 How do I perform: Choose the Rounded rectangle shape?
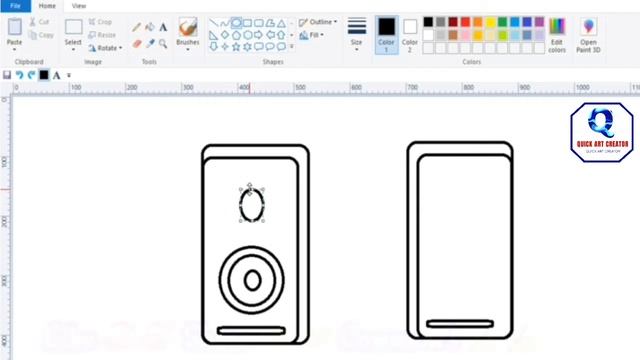(x=258, y=23)
